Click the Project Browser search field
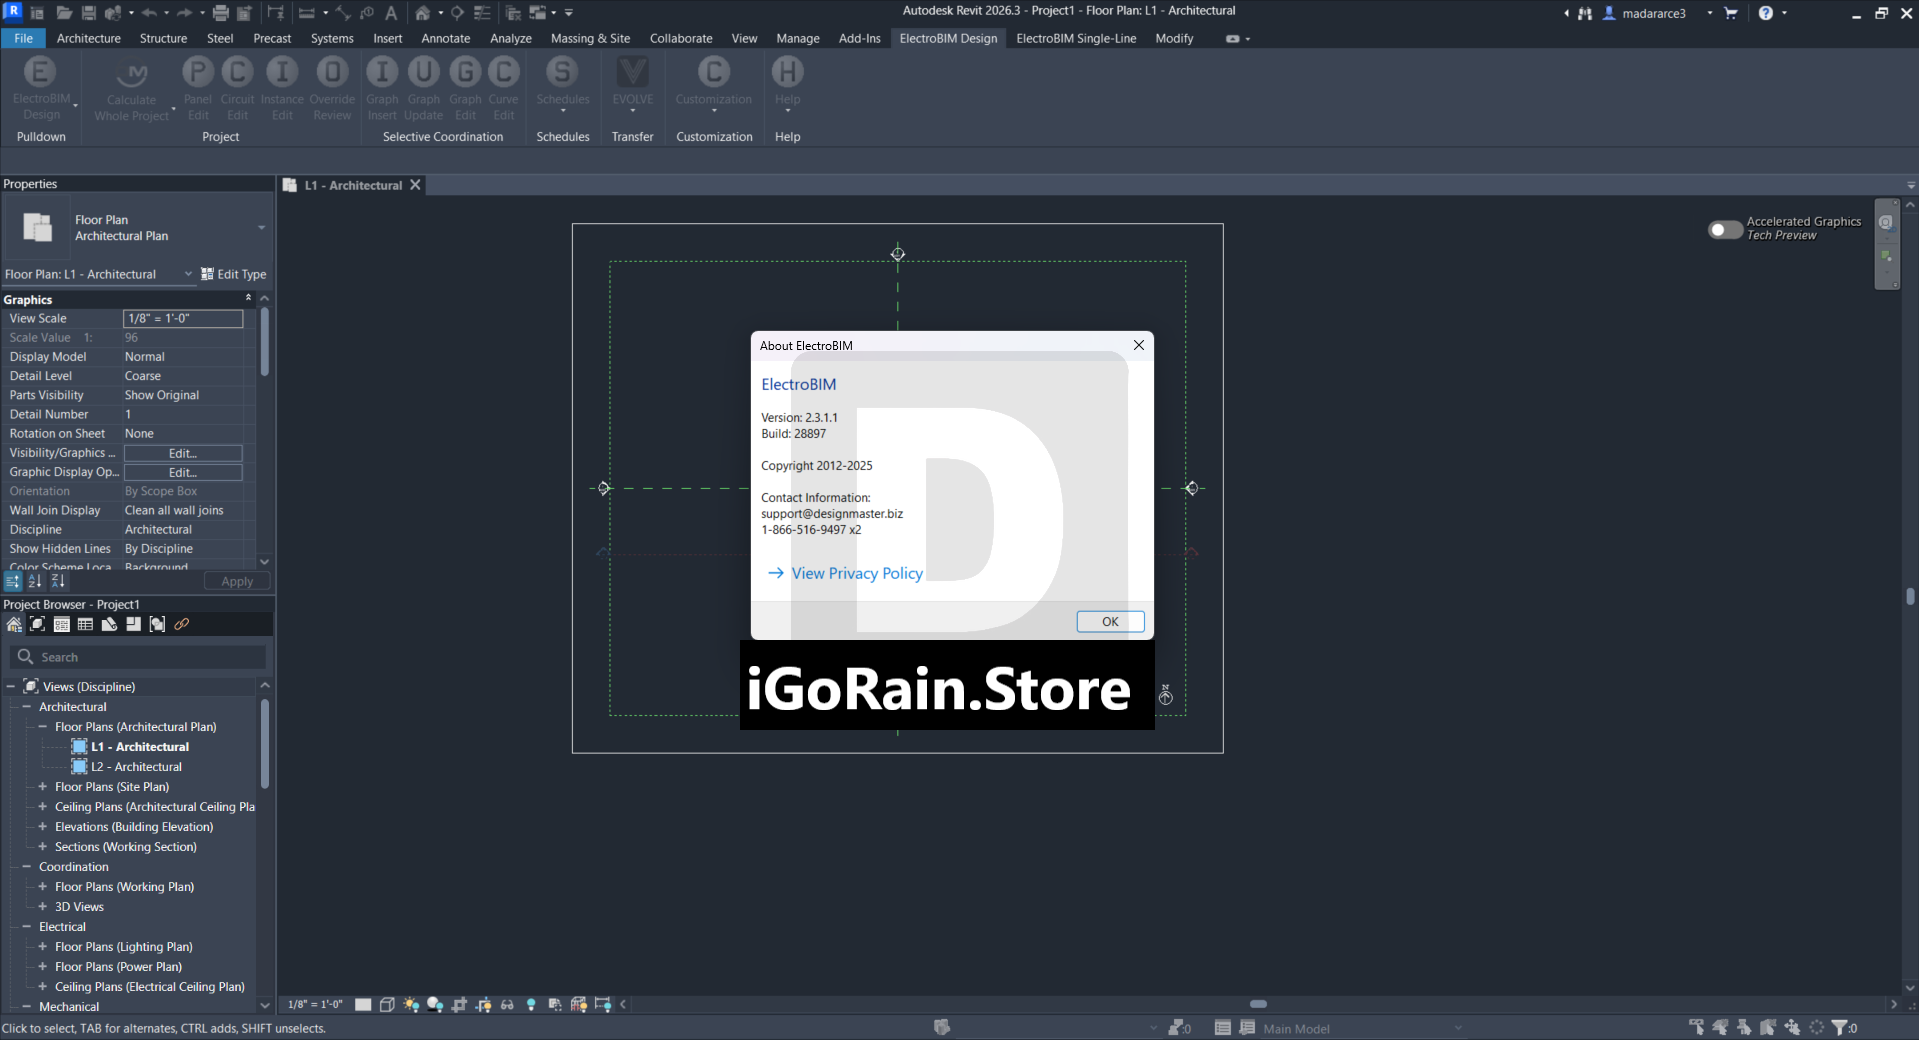 coord(138,657)
